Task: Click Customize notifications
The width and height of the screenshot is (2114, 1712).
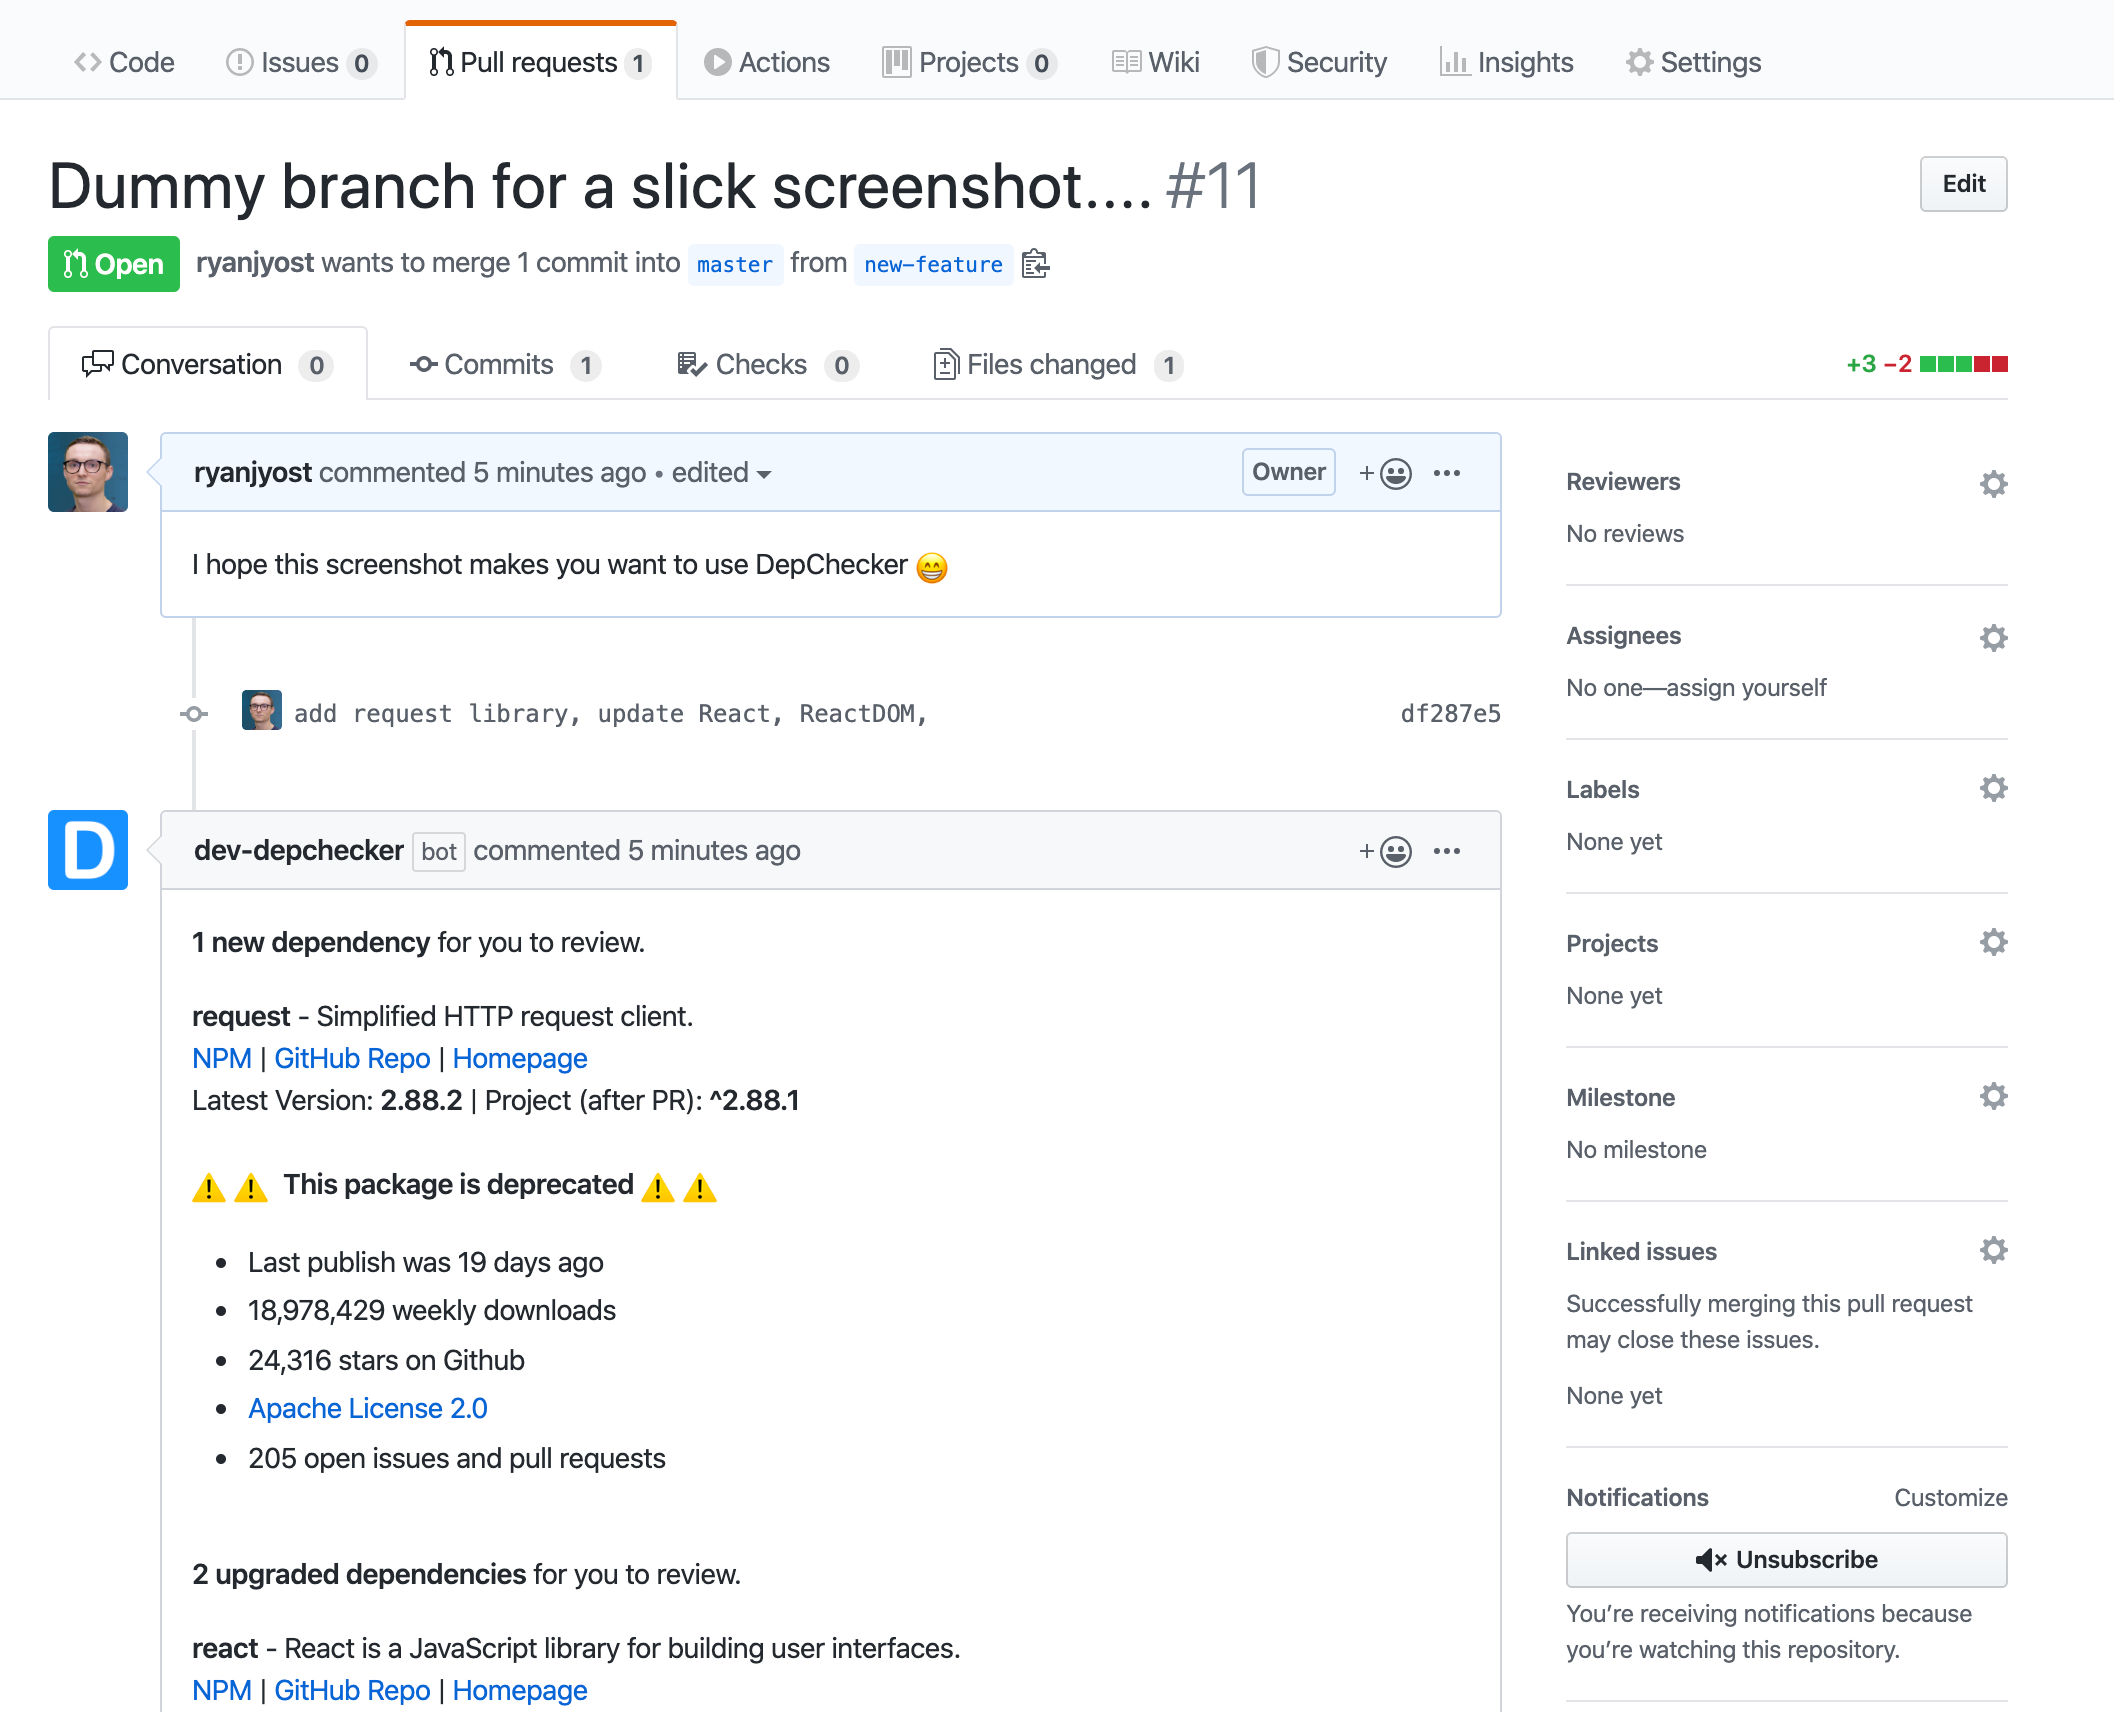Action: click(1951, 1498)
